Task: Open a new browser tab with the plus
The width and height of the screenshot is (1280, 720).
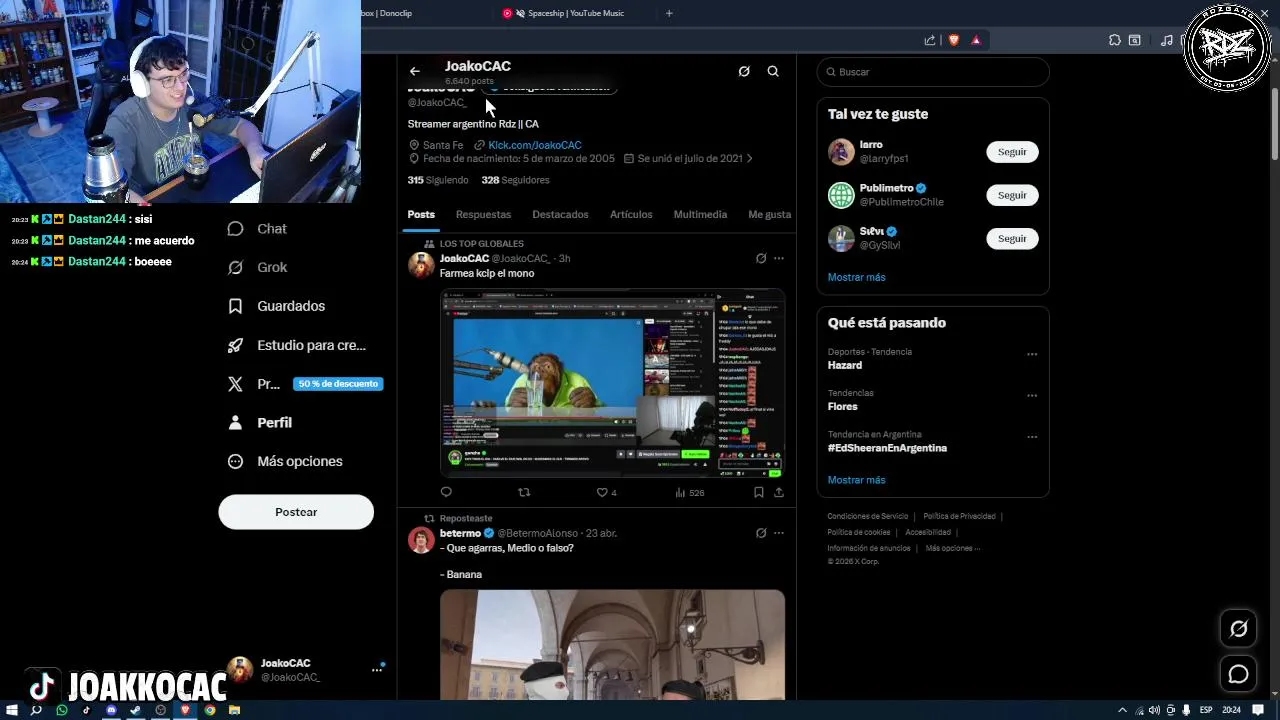Action: click(x=669, y=13)
